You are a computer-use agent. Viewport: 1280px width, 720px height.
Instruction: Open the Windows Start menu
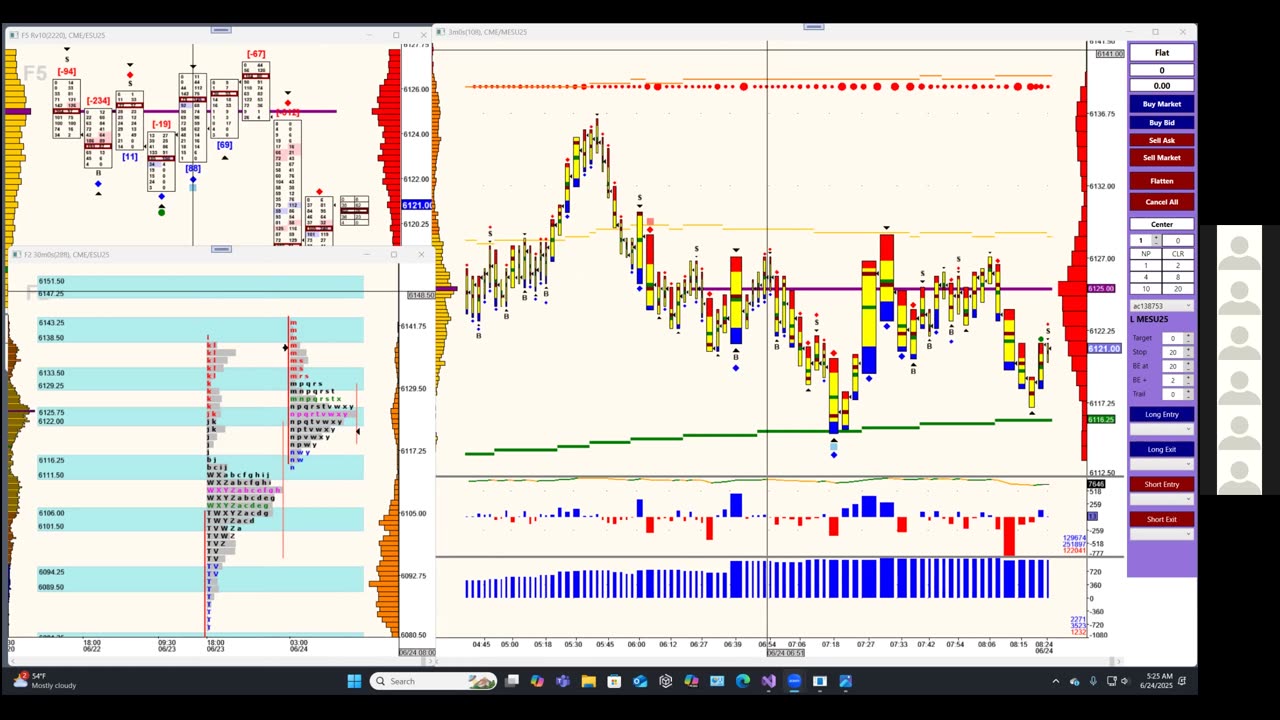(x=354, y=681)
